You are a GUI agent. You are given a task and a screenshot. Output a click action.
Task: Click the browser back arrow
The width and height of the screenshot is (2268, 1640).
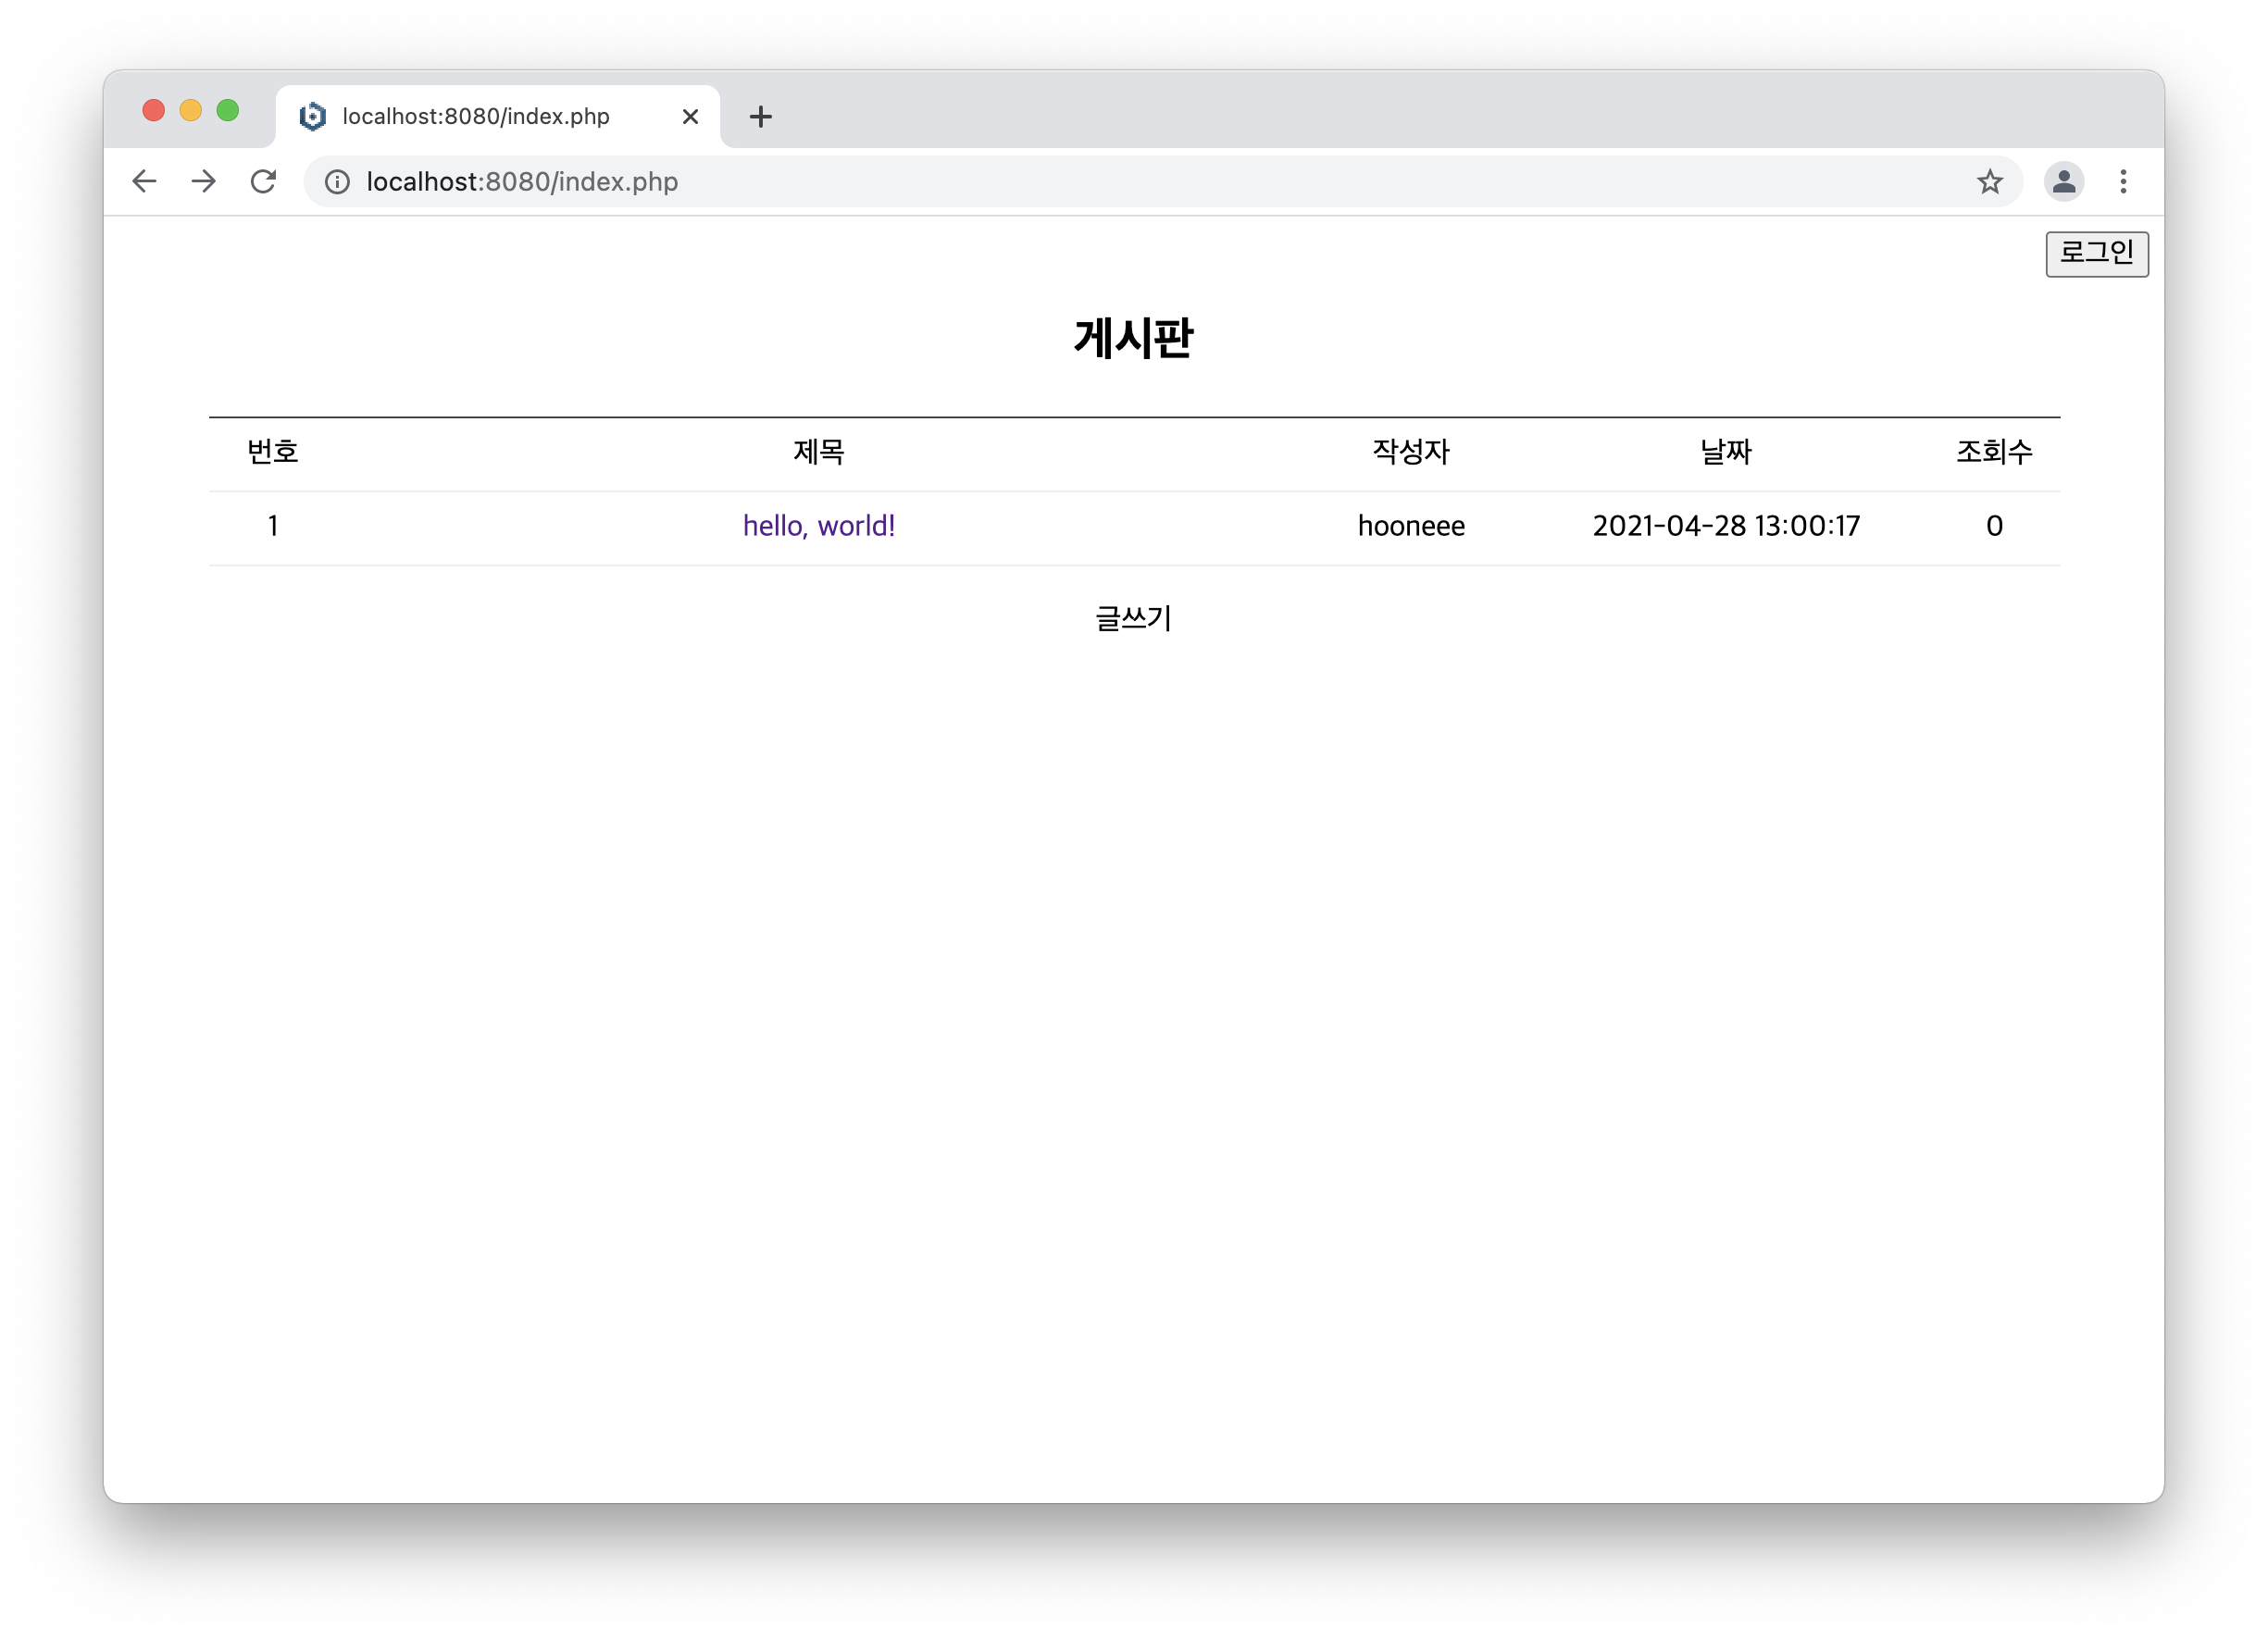click(x=144, y=181)
